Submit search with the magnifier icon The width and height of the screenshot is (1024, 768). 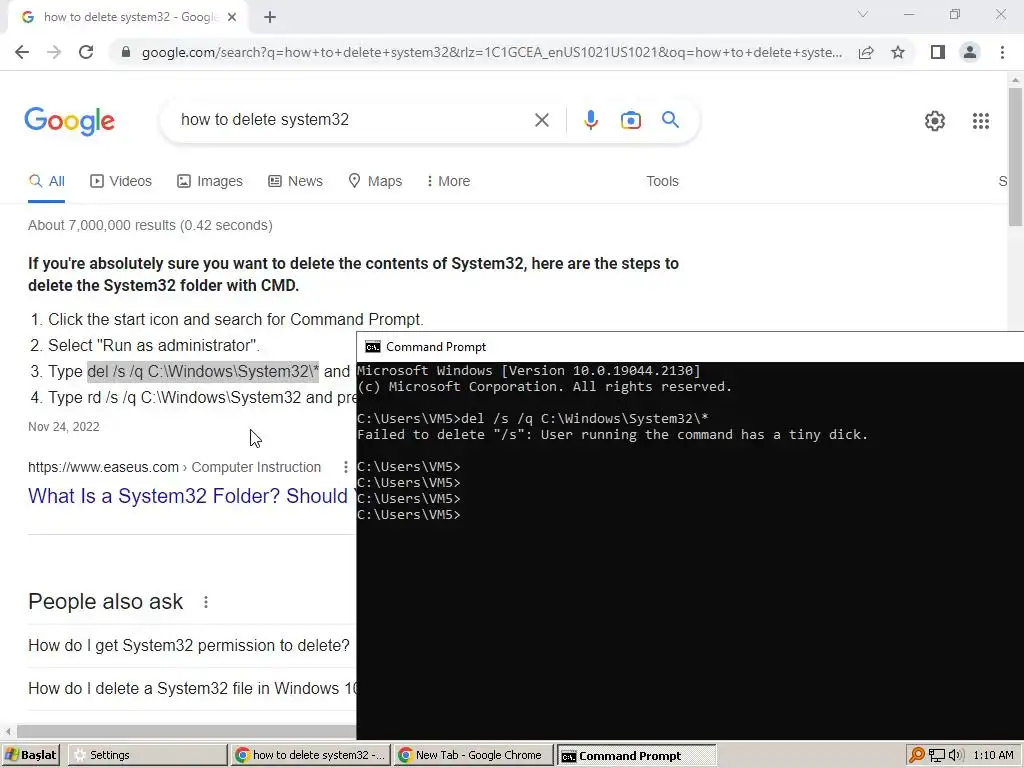coord(671,120)
